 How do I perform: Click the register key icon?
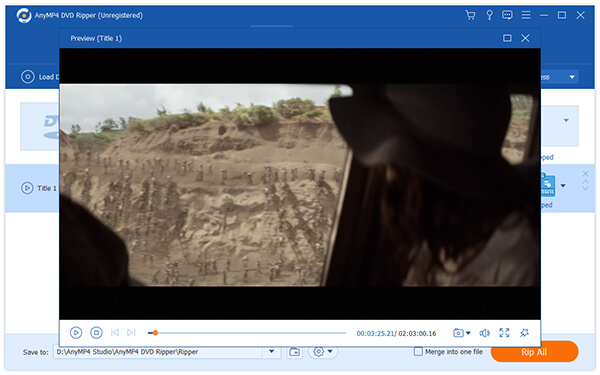[489, 15]
